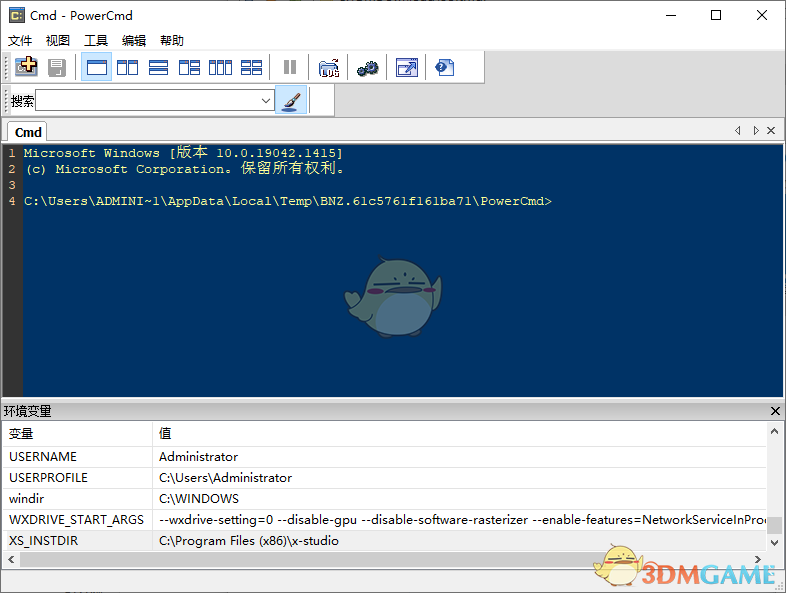The image size is (786, 593).
Task: Select the windir variable row
Action: click(x=385, y=499)
